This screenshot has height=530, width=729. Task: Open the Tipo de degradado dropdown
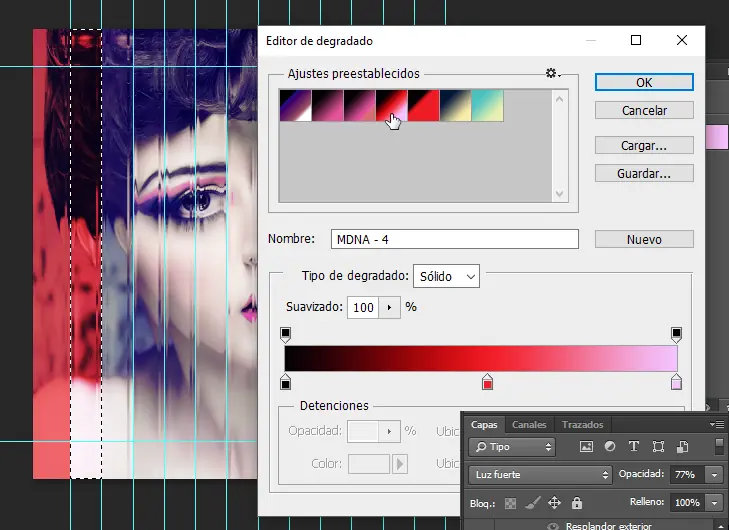point(447,276)
